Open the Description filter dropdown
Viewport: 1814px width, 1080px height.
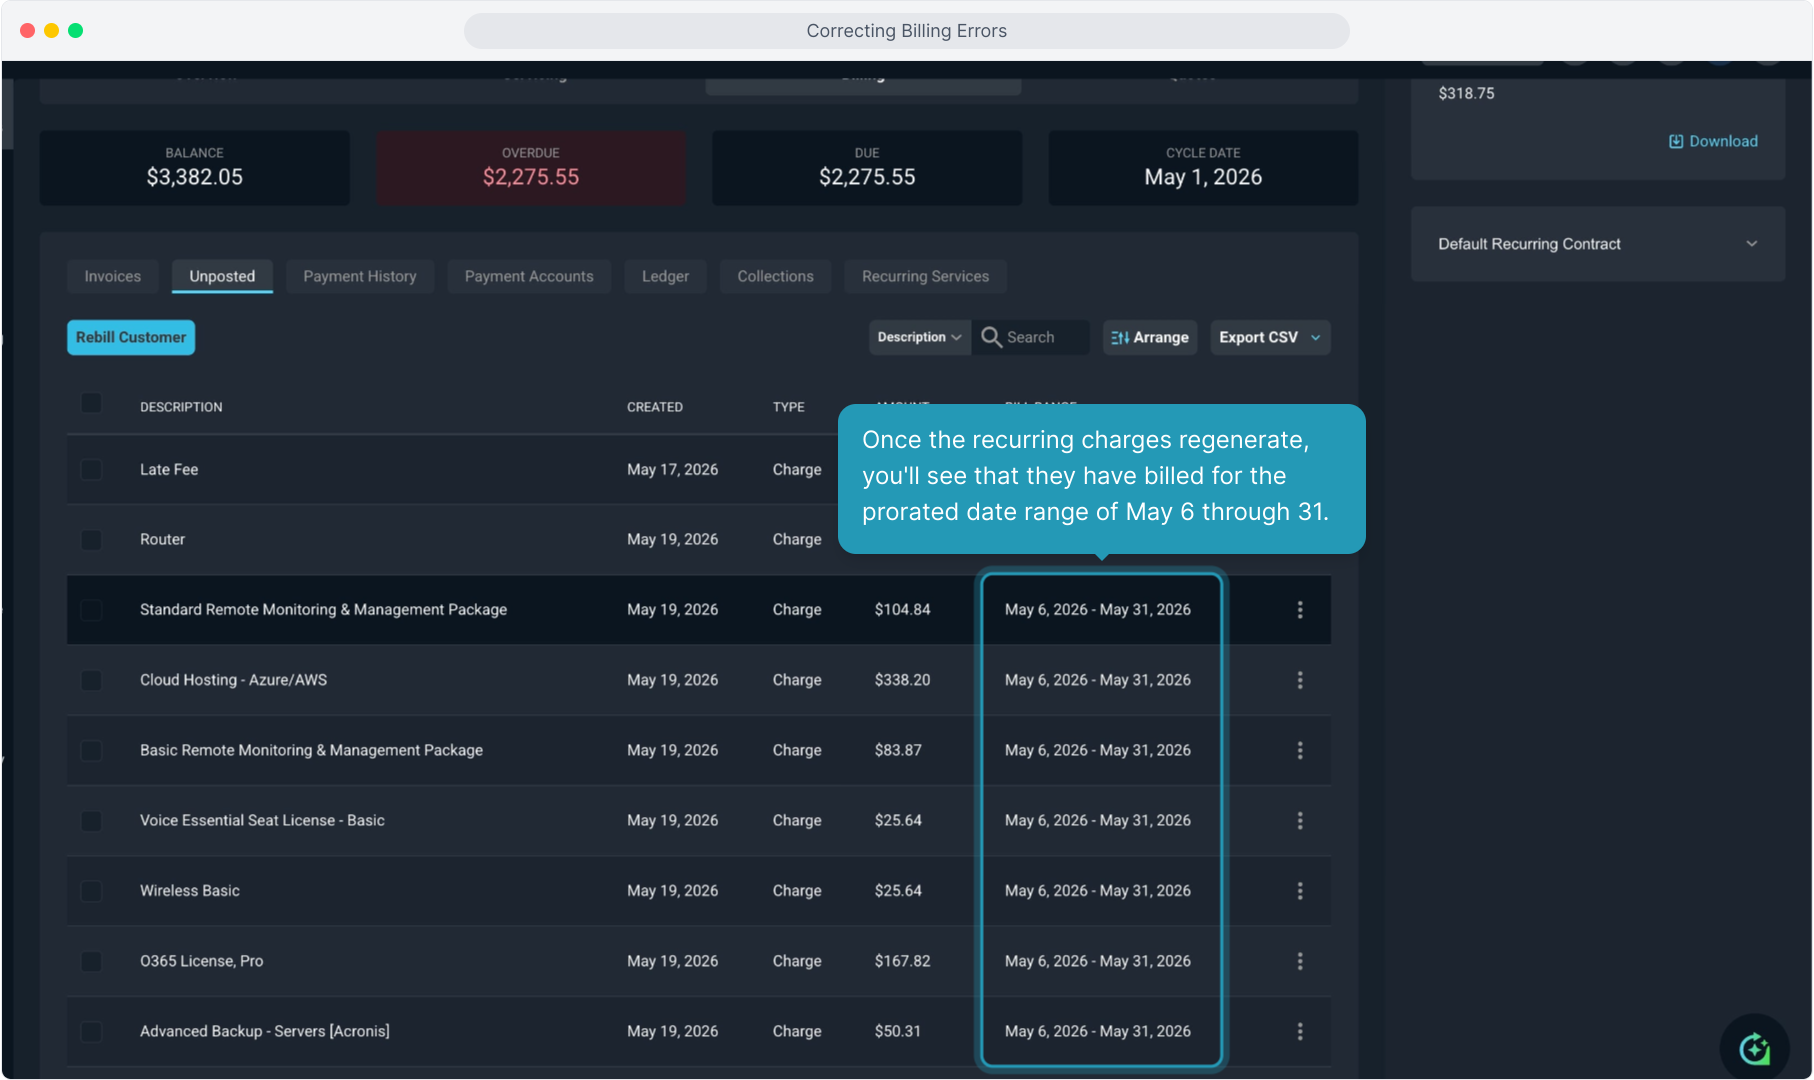pos(919,337)
